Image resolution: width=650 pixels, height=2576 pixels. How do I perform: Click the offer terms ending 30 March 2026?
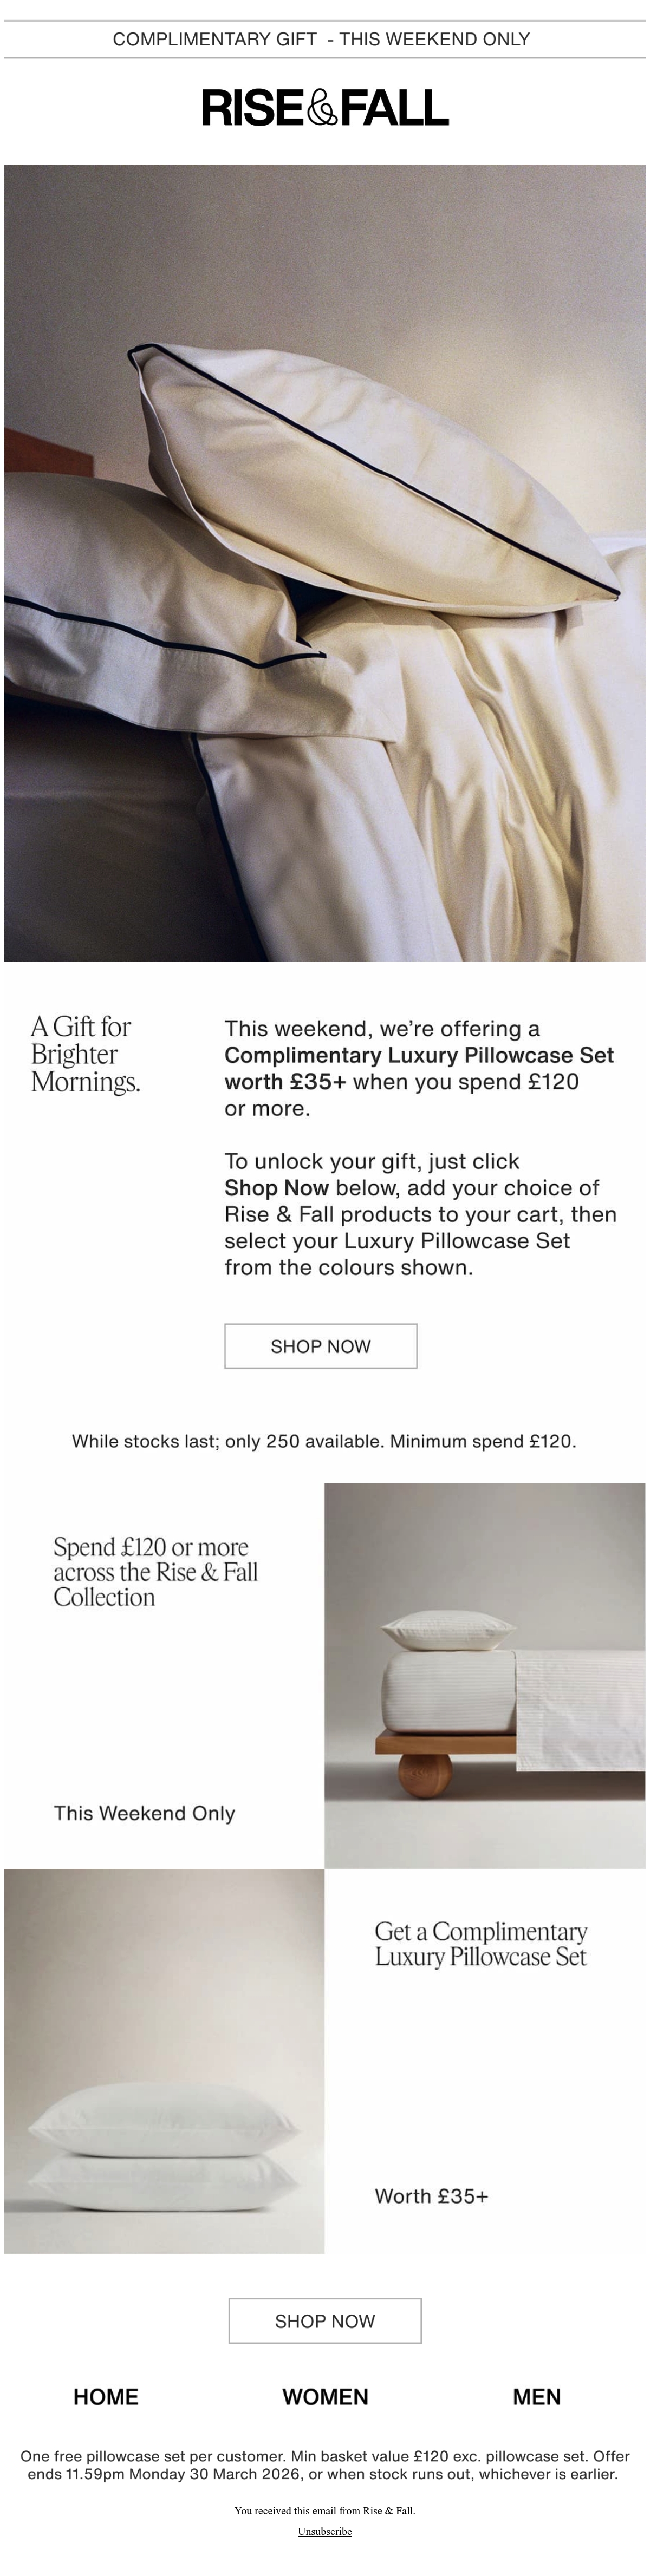pyautogui.click(x=324, y=2465)
